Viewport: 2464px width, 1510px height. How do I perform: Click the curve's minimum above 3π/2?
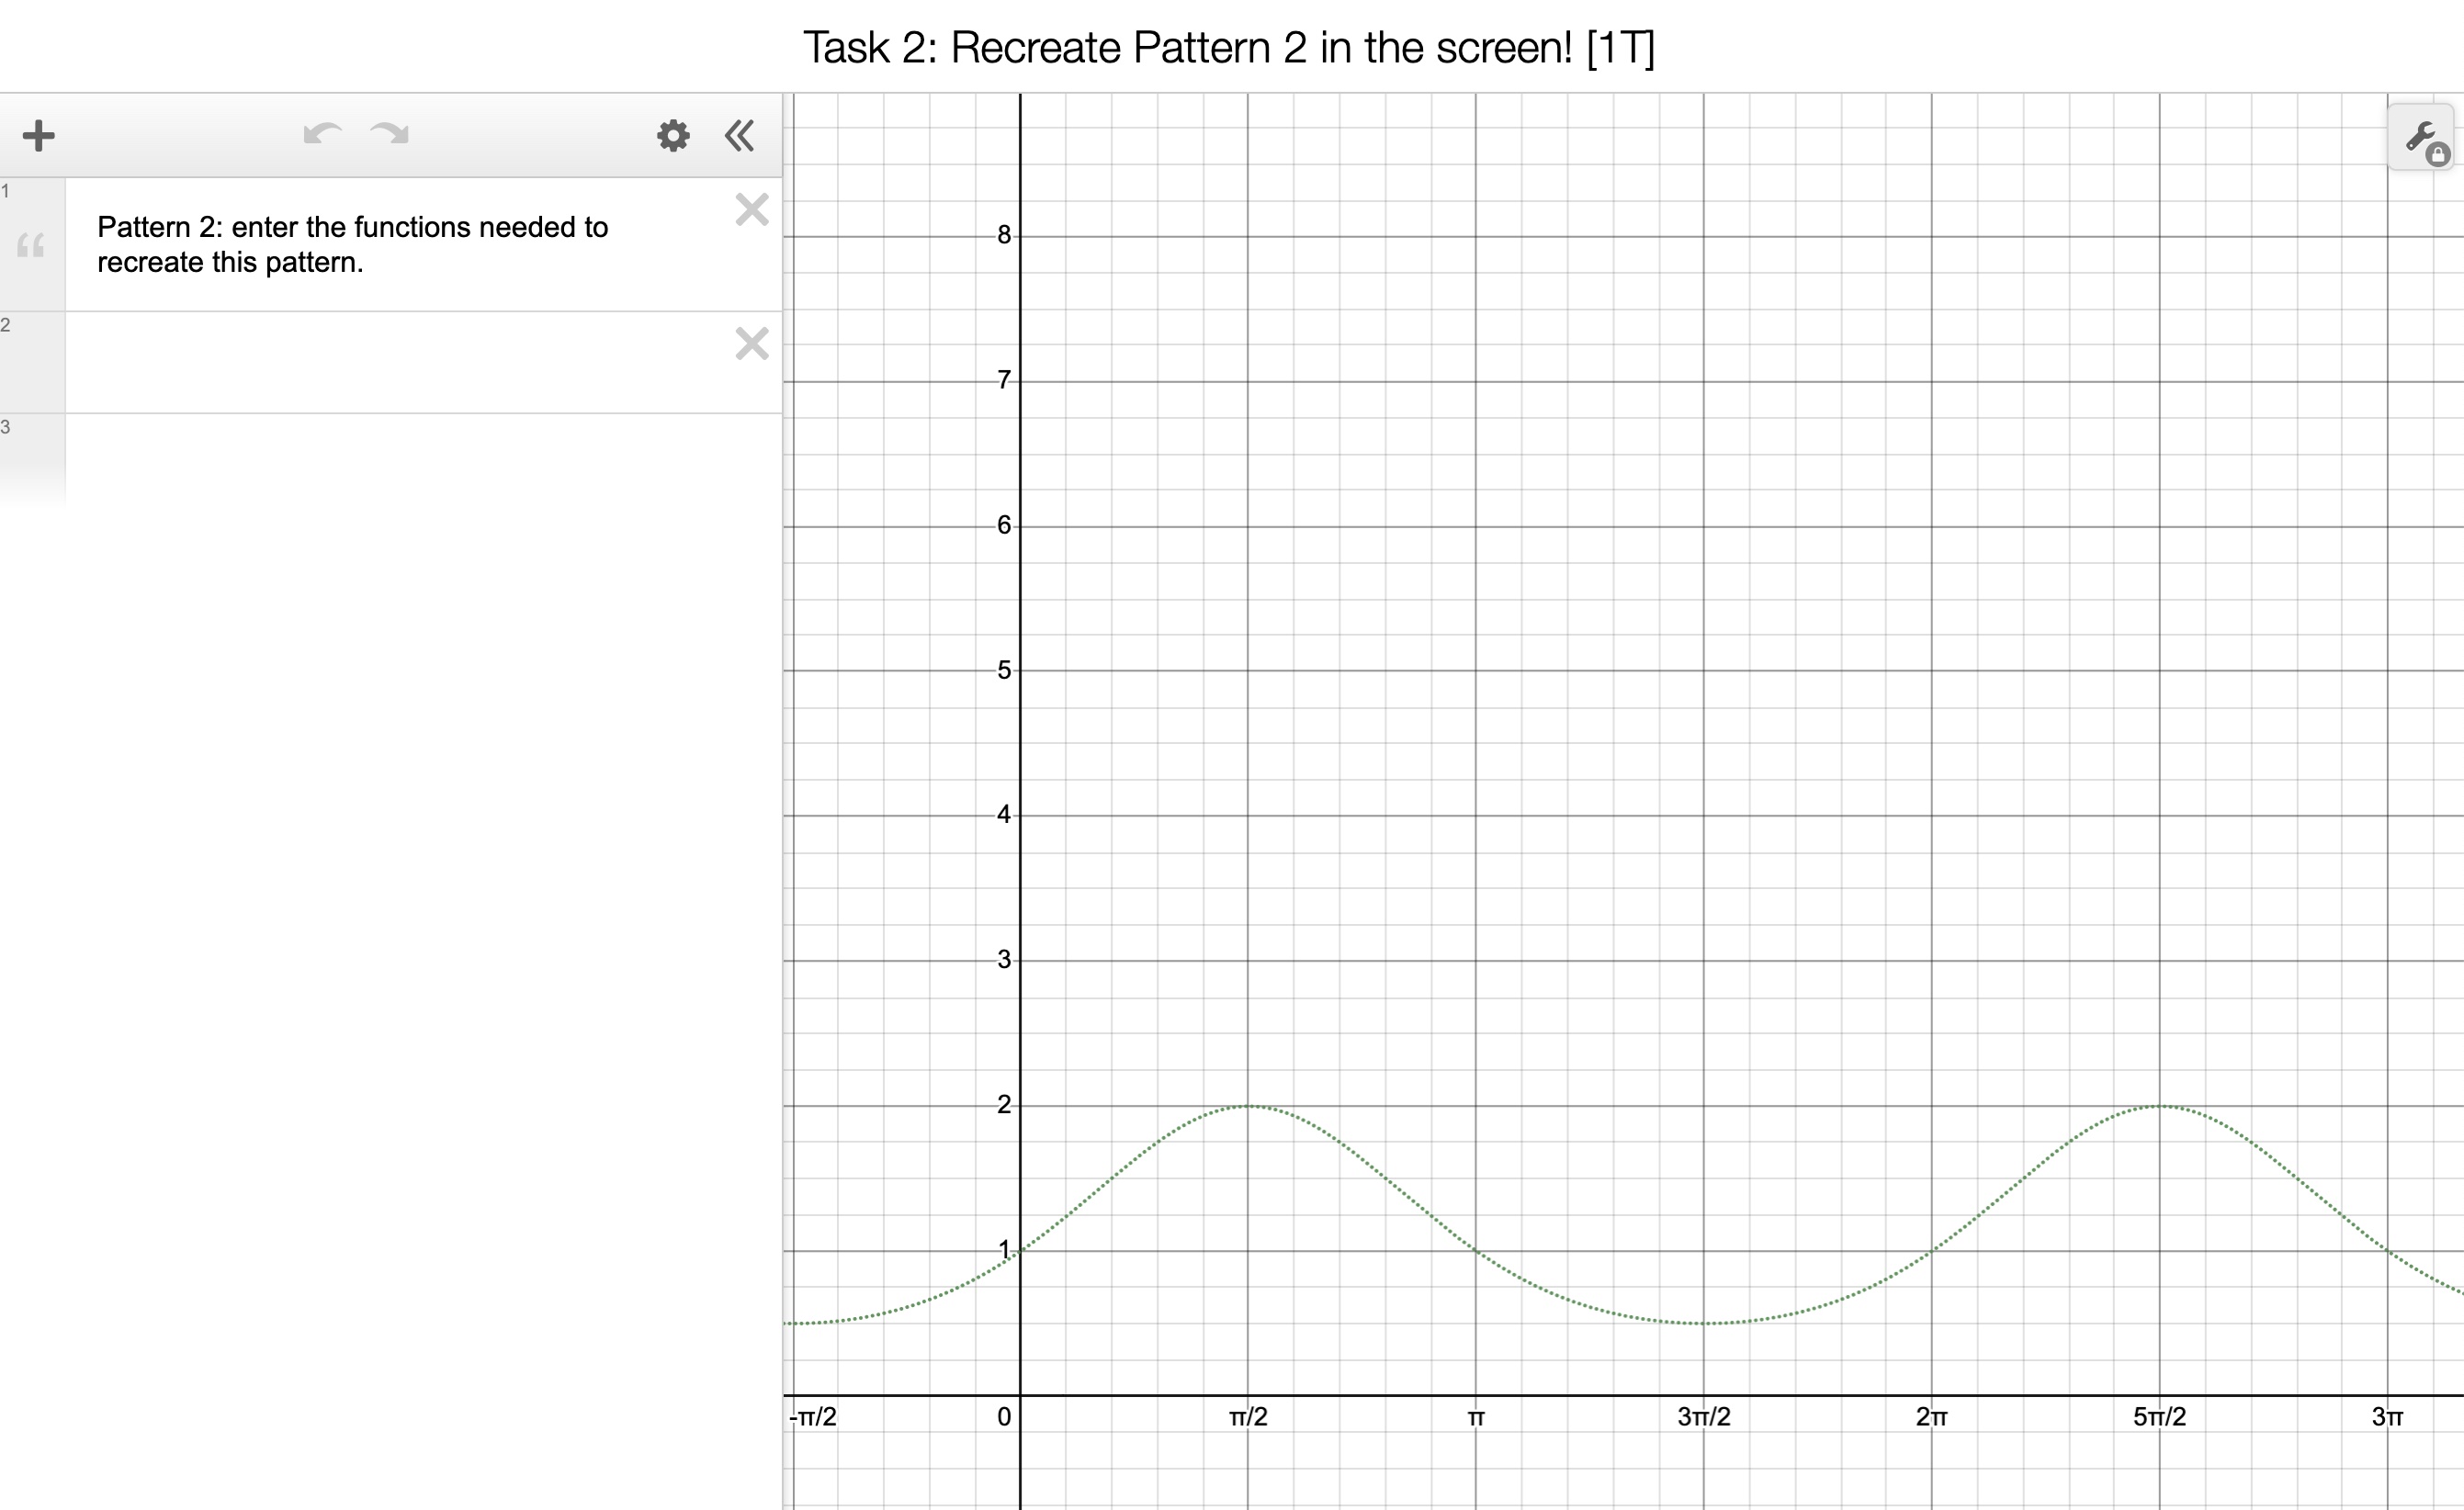tap(1704, 1323)
